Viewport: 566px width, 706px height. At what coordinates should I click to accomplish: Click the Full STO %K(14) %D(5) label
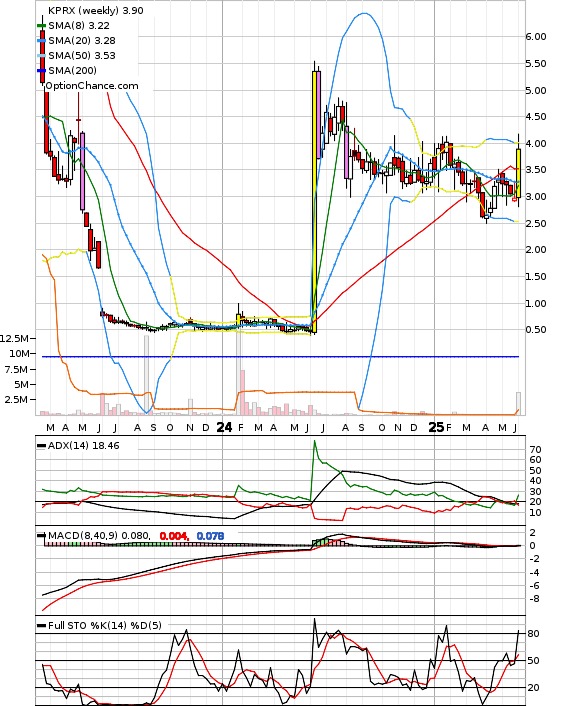(x=104, y=625)
